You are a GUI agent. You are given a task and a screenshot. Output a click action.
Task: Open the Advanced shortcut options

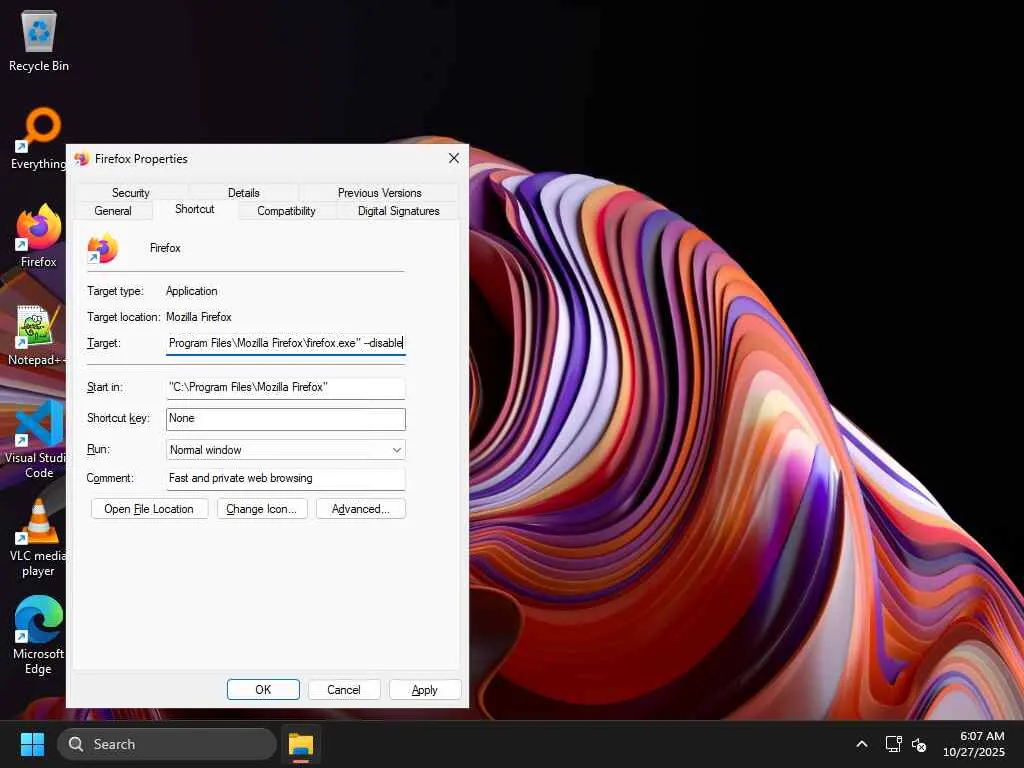point(360,509)
